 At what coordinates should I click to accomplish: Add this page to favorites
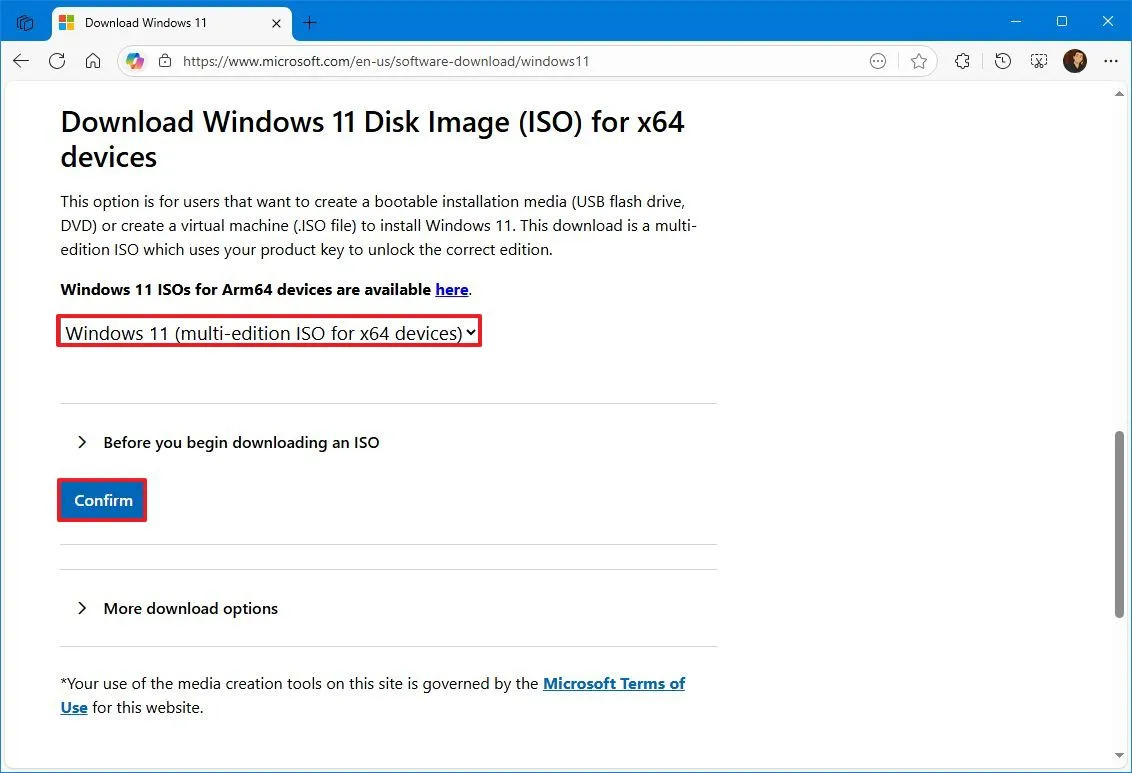click(x=919, y=61)
